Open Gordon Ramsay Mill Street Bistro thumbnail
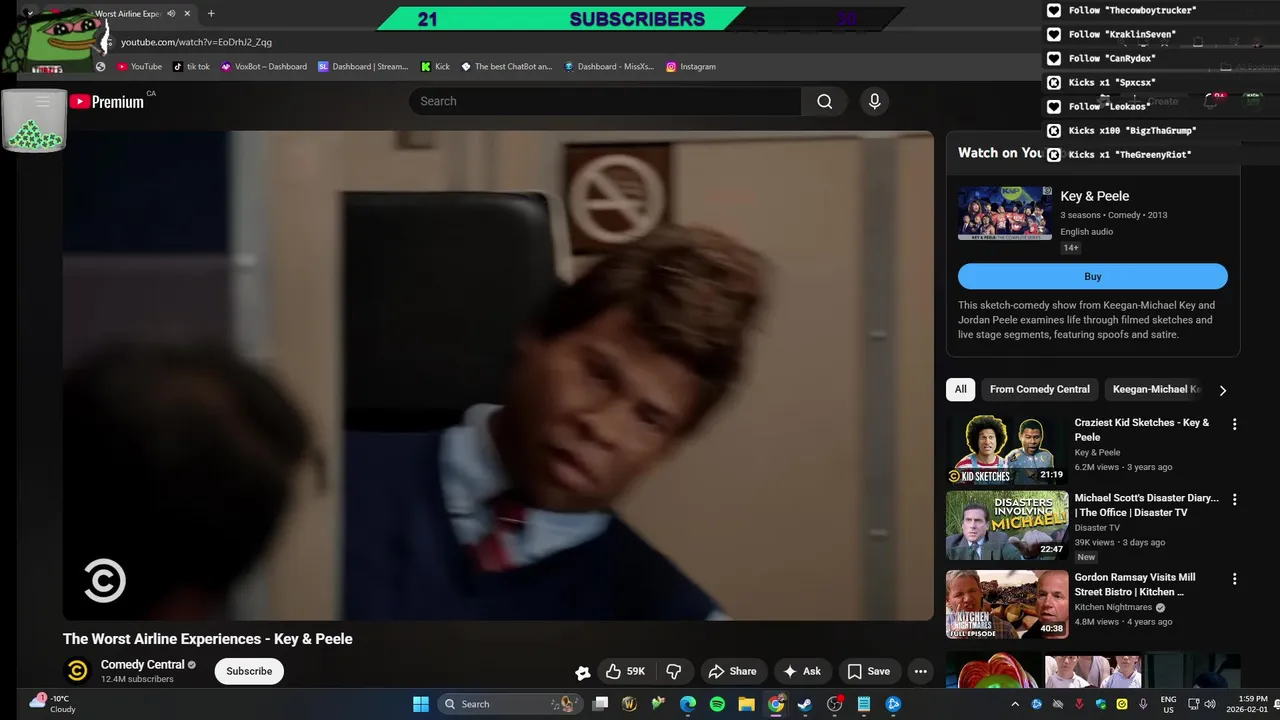 pos(1007,604)
